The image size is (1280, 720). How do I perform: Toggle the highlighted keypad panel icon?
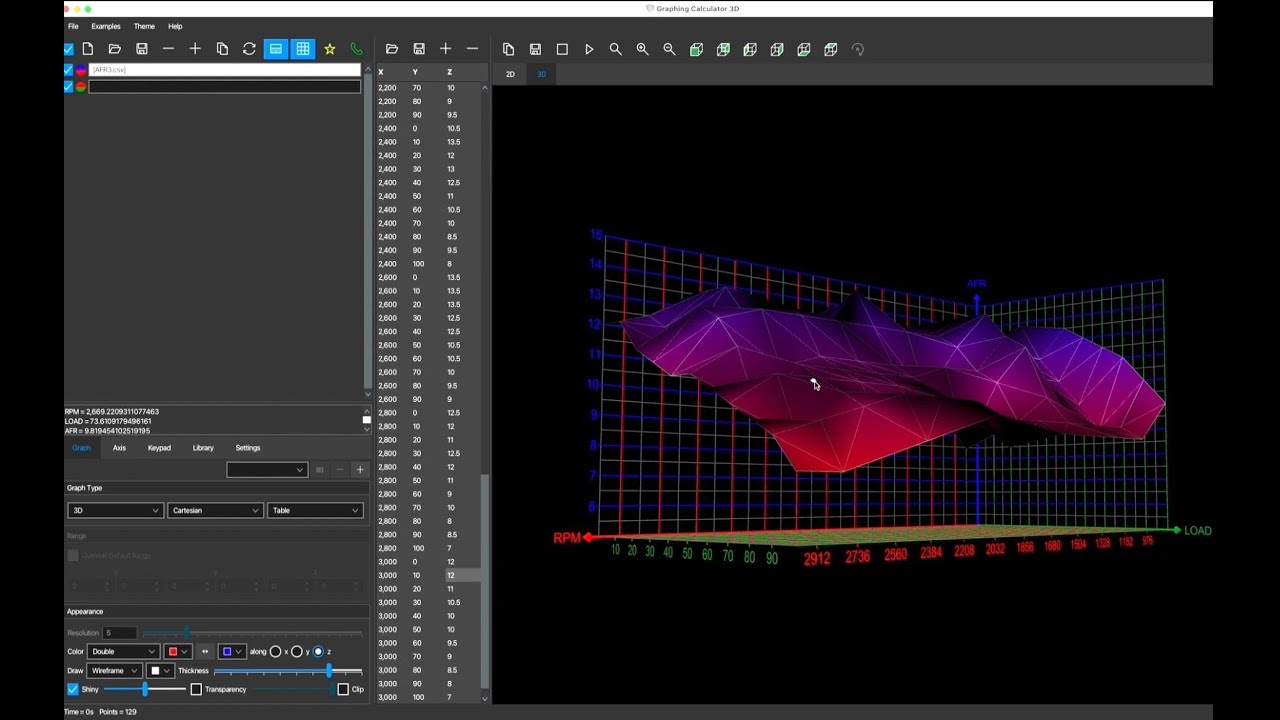pyautogui.click(x=275, y=49)
